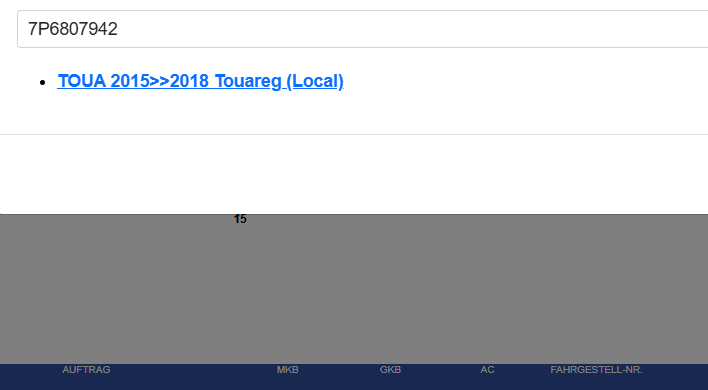Click the FAHRGESTELL-NR. column label

tap(596, 370)
